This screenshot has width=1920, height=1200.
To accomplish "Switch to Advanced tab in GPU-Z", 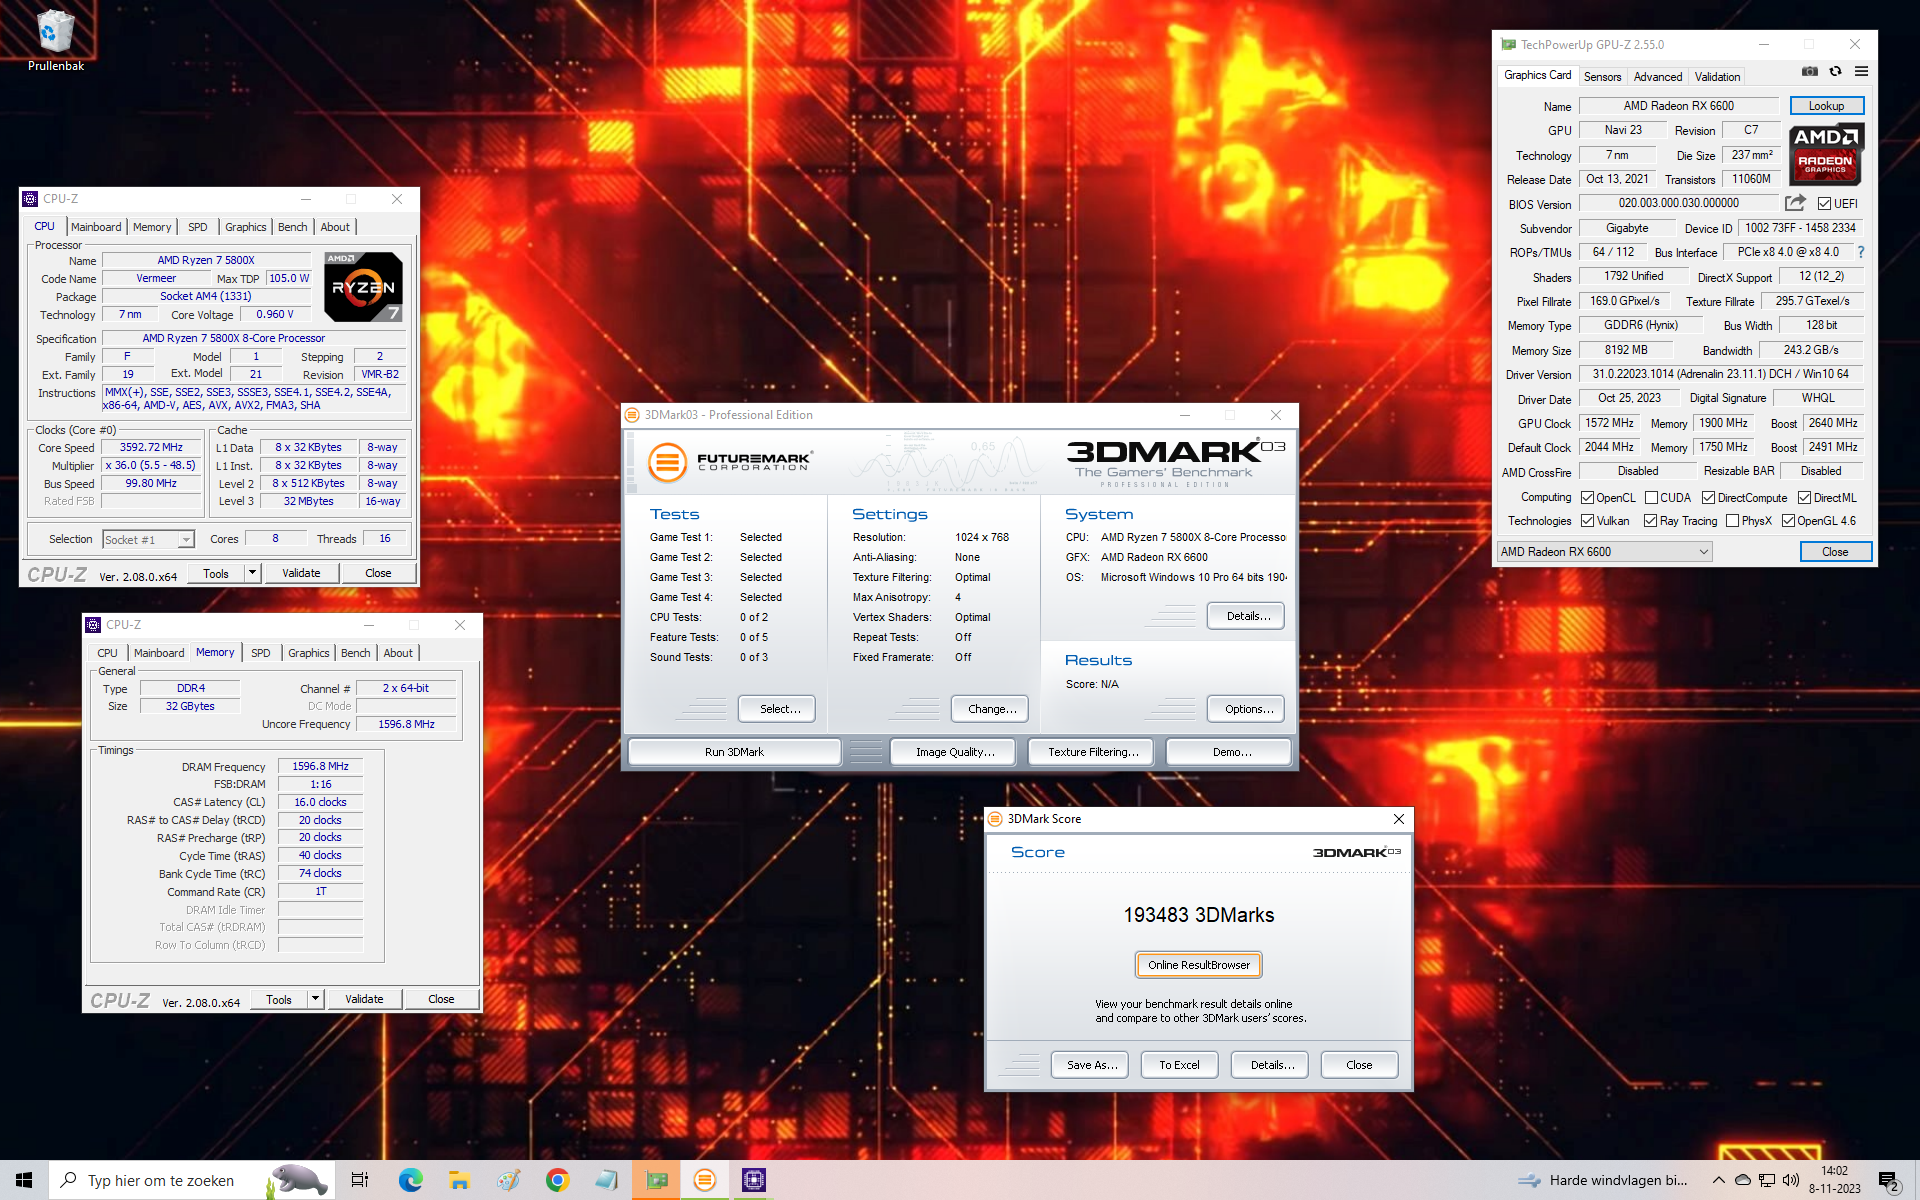I will (1657, 76).
